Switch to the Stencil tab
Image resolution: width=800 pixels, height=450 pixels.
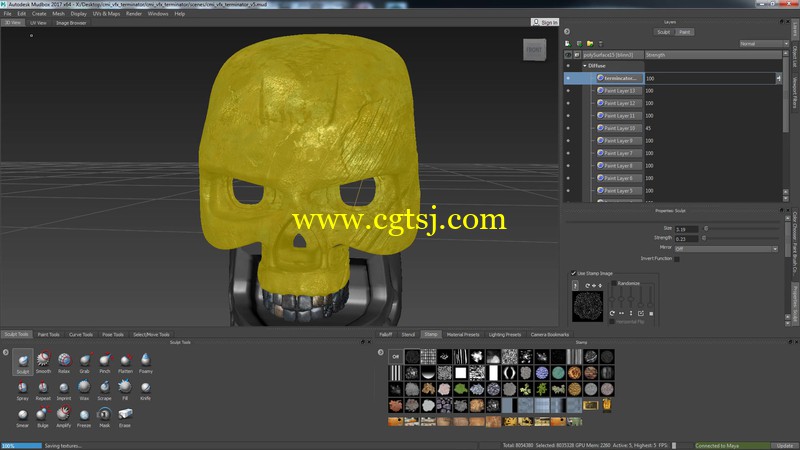click(x=408, y=335)
